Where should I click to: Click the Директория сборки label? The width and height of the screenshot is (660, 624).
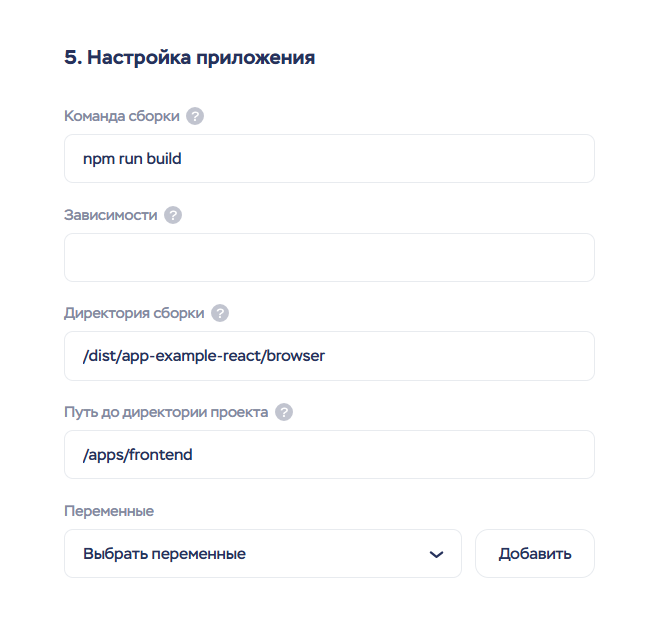point(134,313)
